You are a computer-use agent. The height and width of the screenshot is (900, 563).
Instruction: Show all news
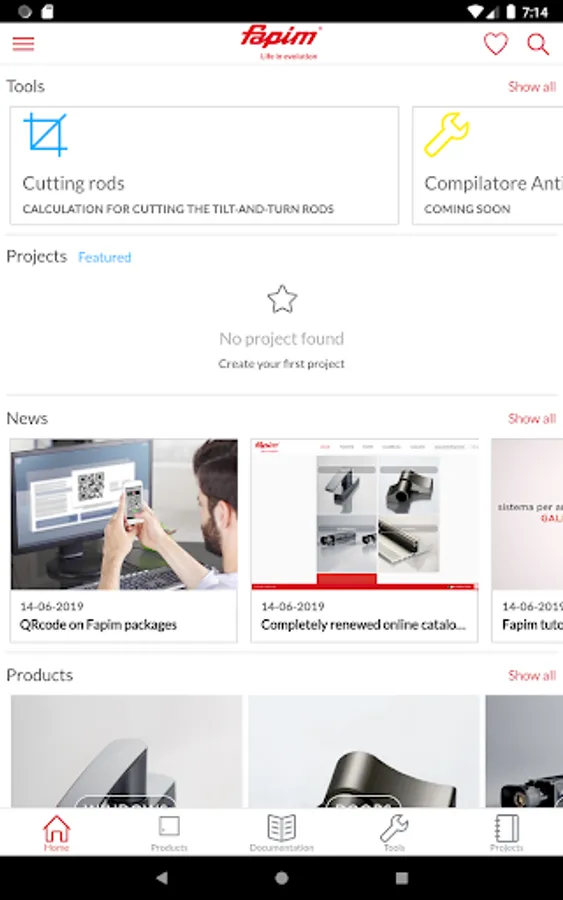pos(532,418)
